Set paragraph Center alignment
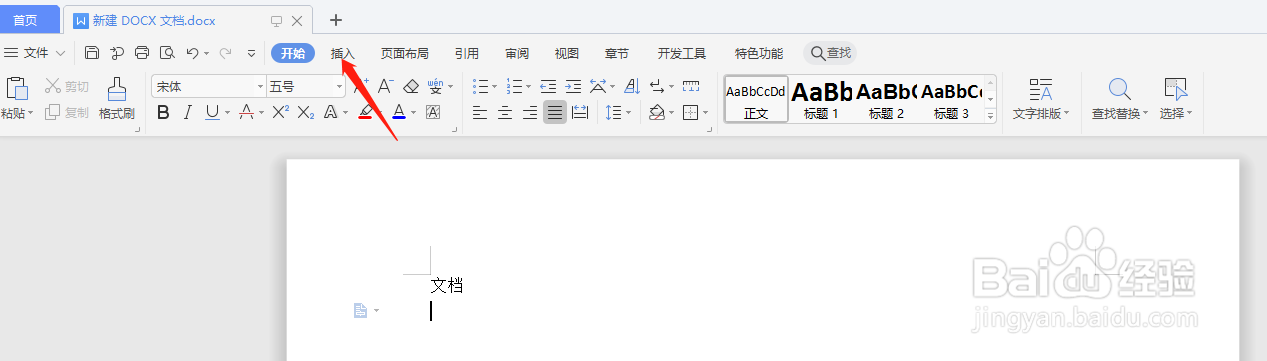 (505, 113)
